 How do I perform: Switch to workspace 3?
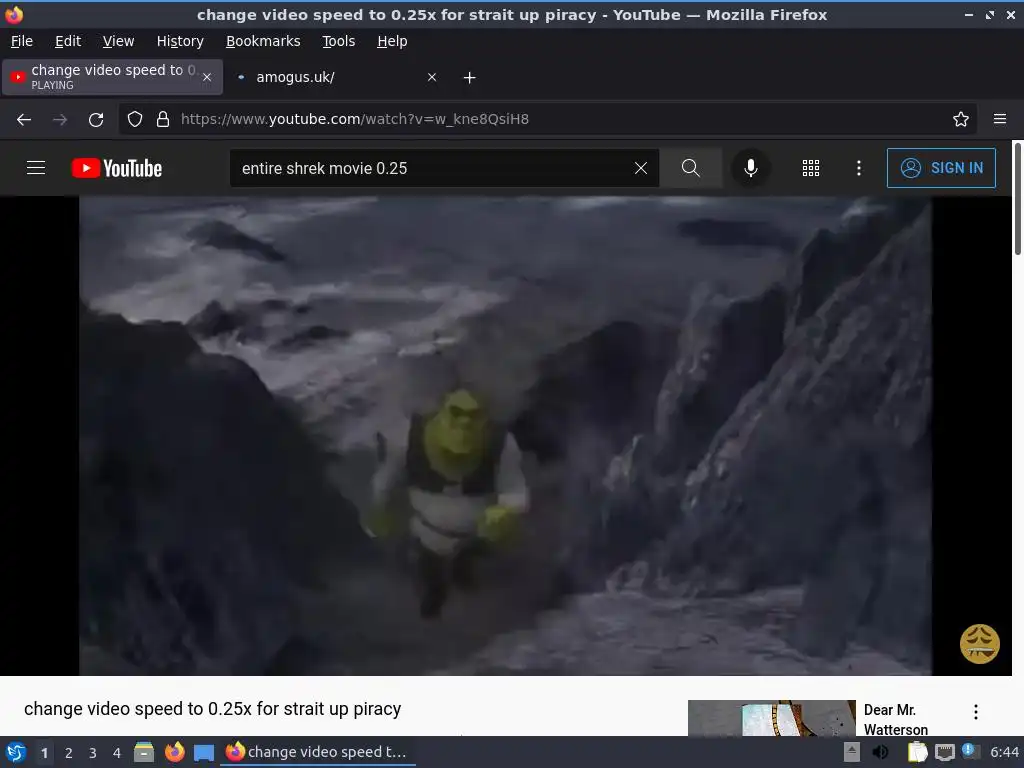coord(93,753)
